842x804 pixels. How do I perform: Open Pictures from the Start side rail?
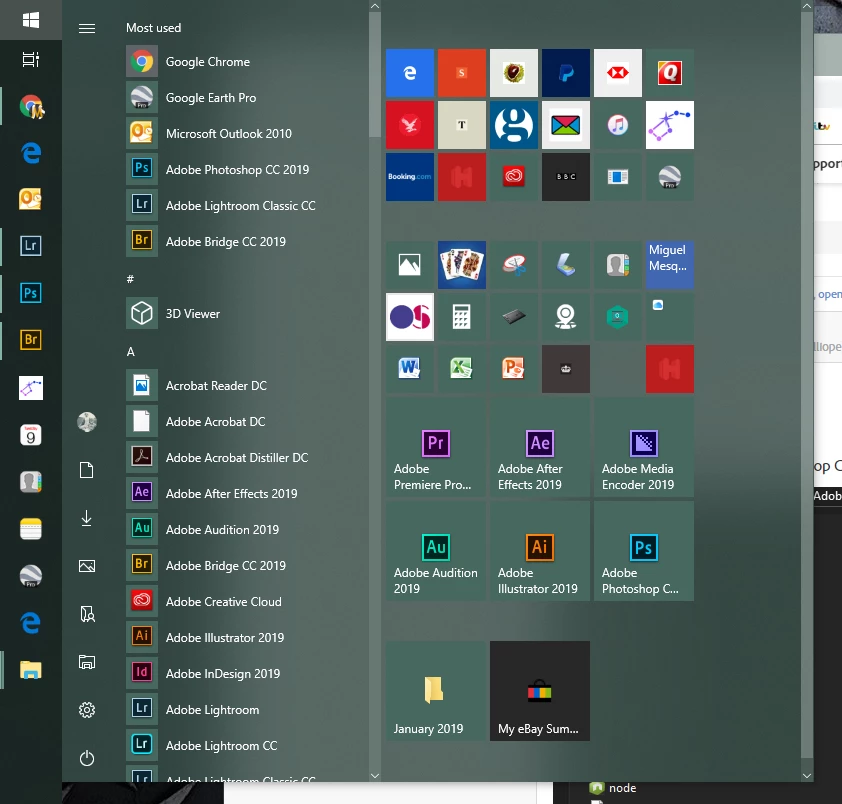pyautogui.click(x=87, y=566)
